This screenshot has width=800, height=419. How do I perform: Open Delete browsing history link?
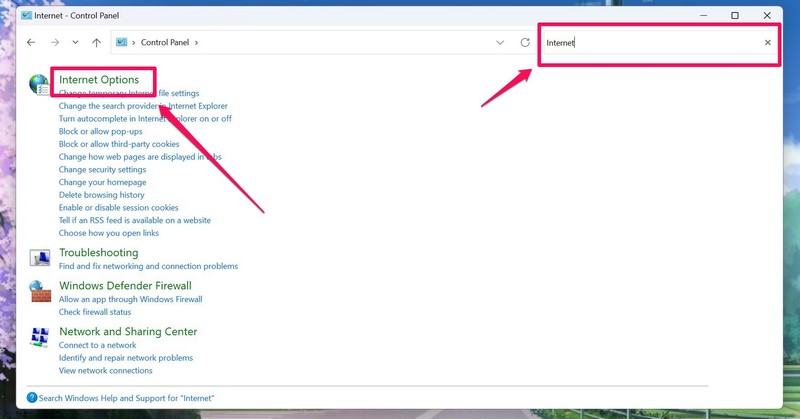tap(101, 195)
